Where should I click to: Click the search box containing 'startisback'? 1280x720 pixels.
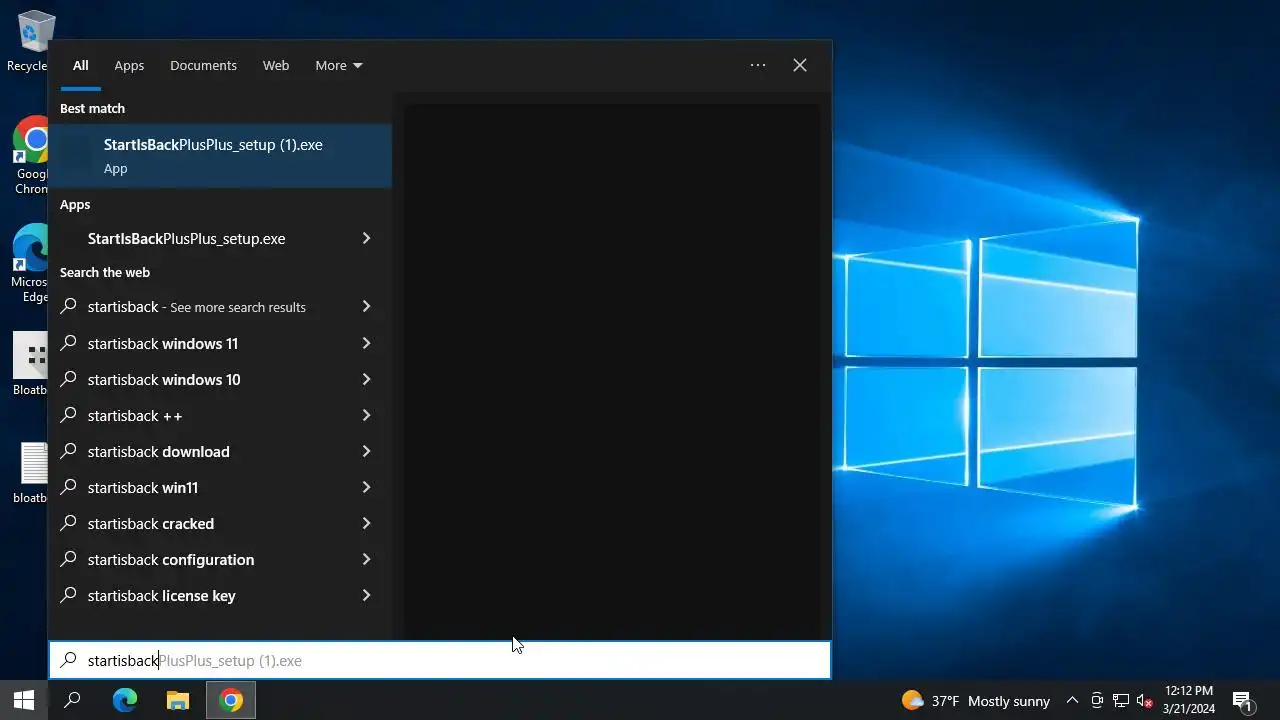coord(440,660)
